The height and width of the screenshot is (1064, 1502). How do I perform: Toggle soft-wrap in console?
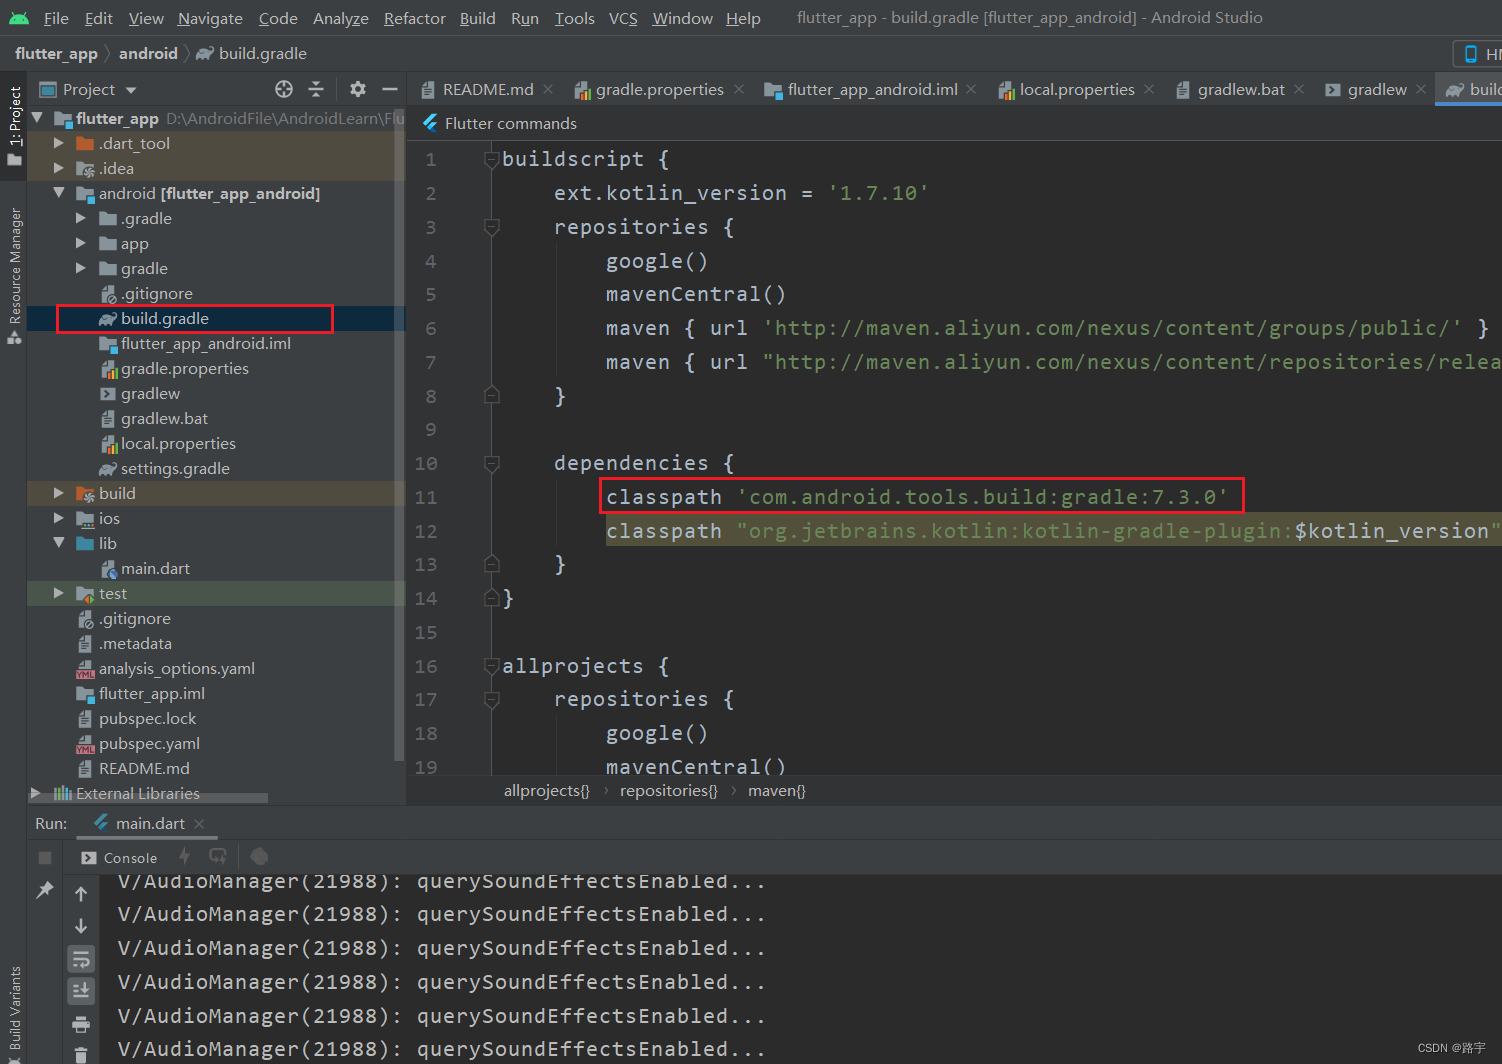click(x=81, y=959)
